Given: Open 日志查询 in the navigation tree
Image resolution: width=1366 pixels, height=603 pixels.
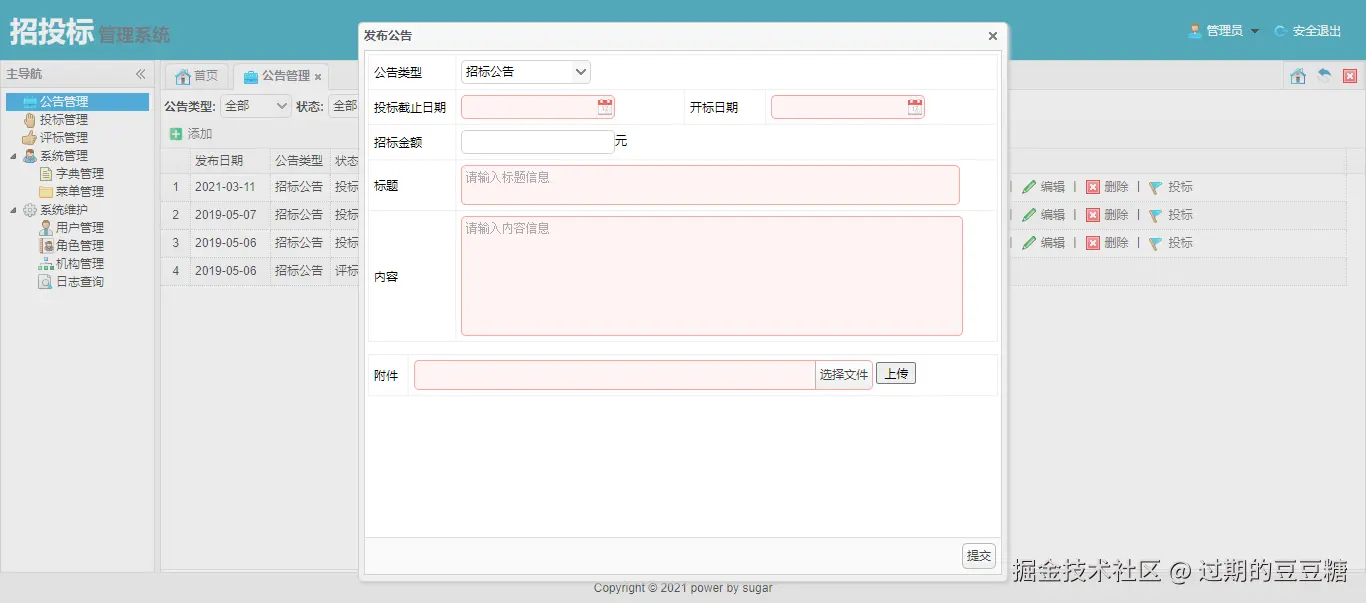Looking at the screenshot, I should (80, 282).
